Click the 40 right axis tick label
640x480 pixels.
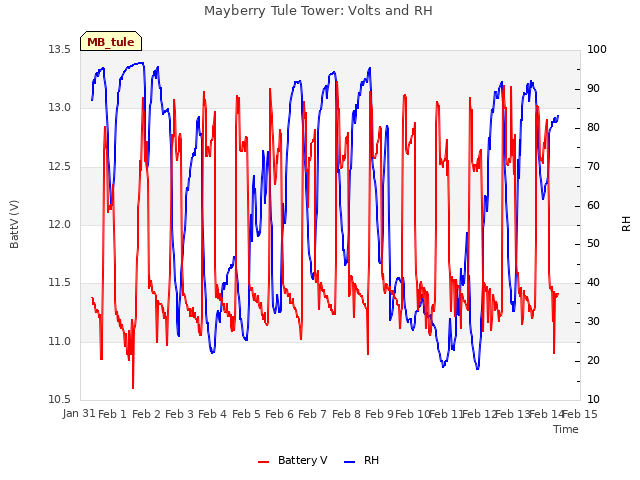click(593, 283)
